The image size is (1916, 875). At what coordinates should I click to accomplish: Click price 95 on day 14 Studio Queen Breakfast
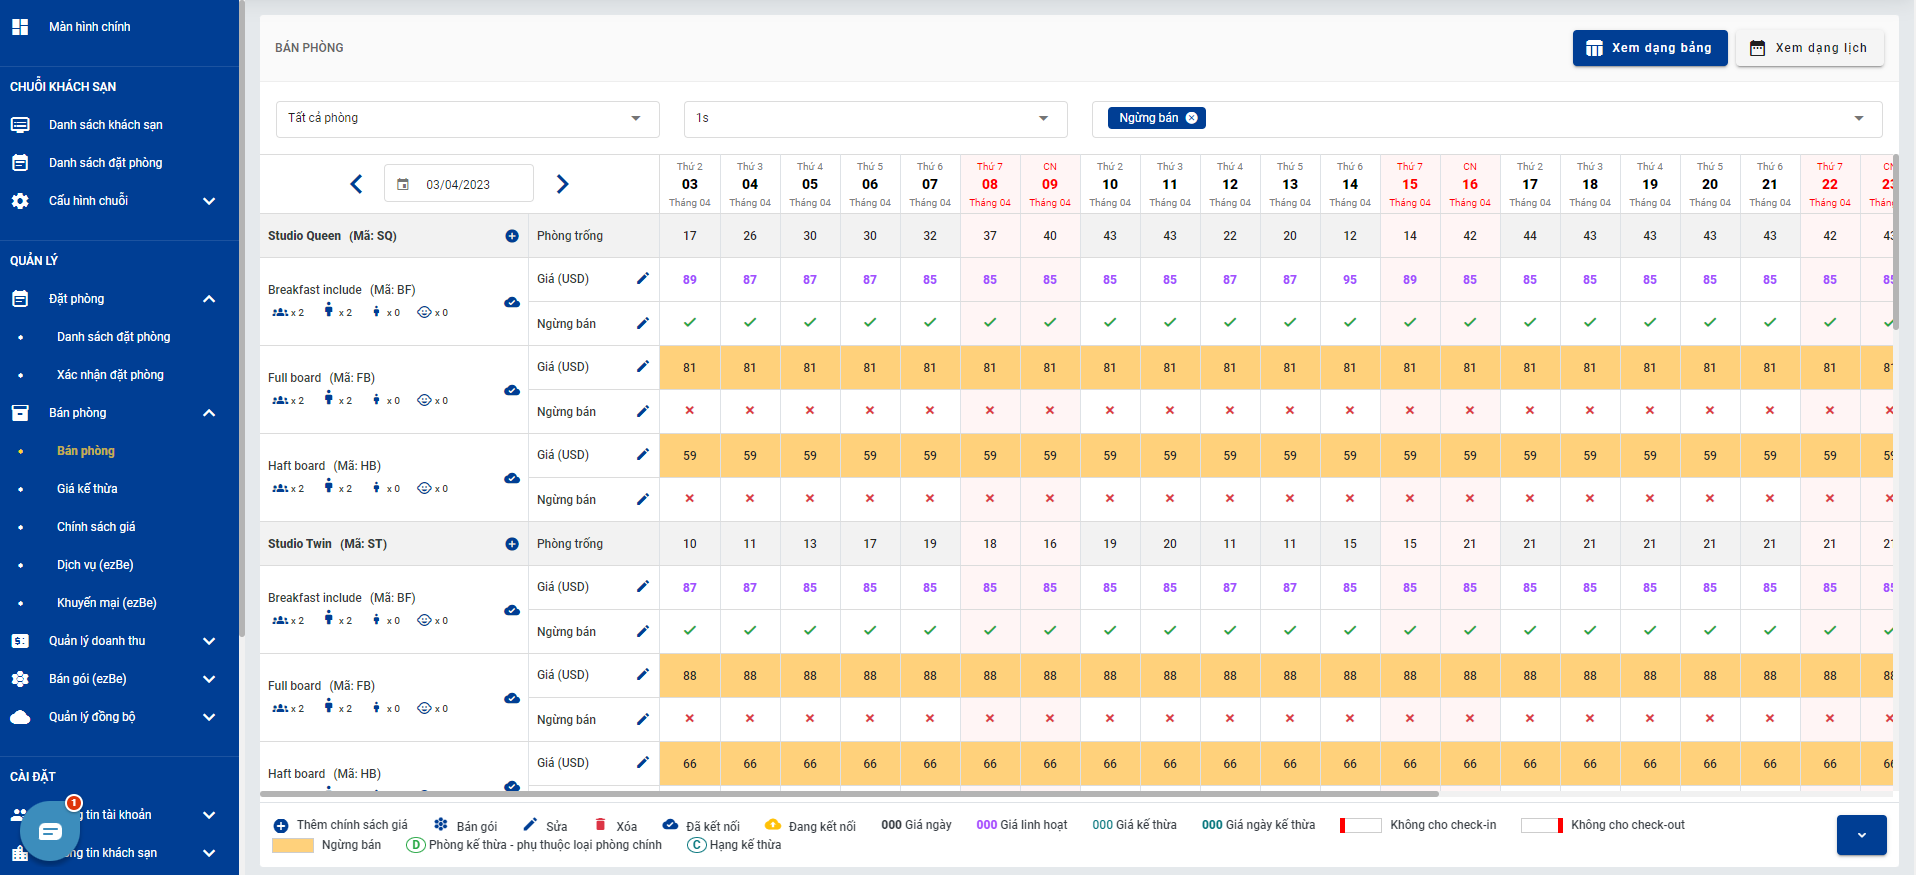(x=1350, y=280)
